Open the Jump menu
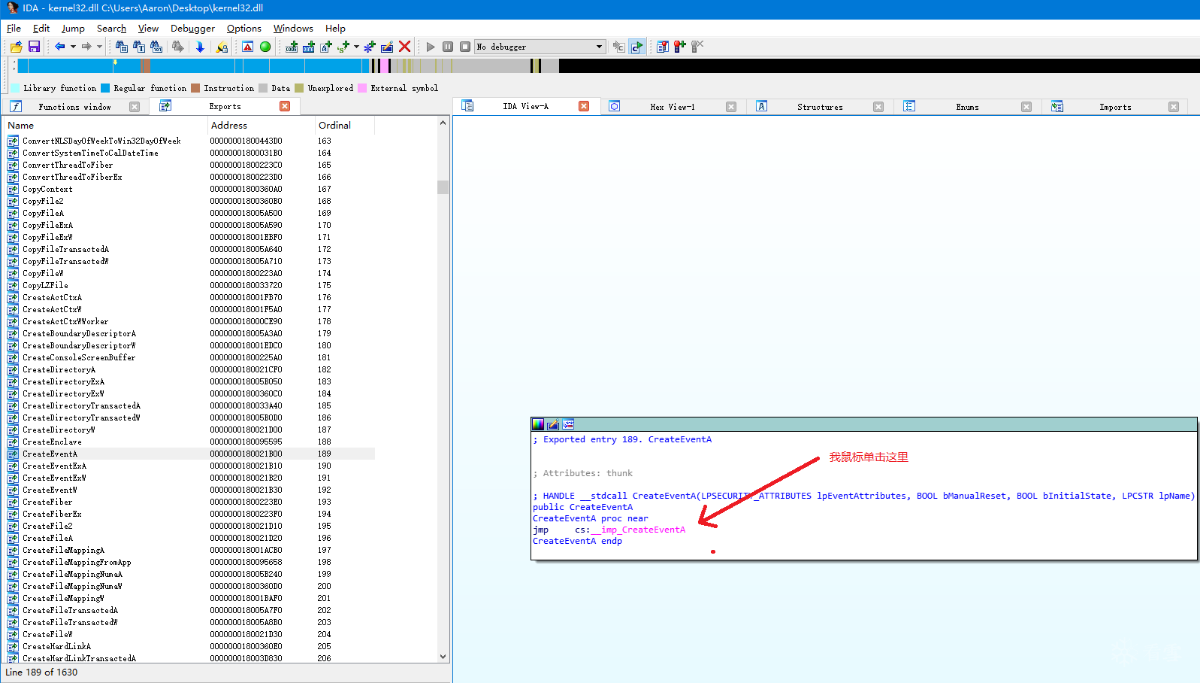 tap(73, 28)
